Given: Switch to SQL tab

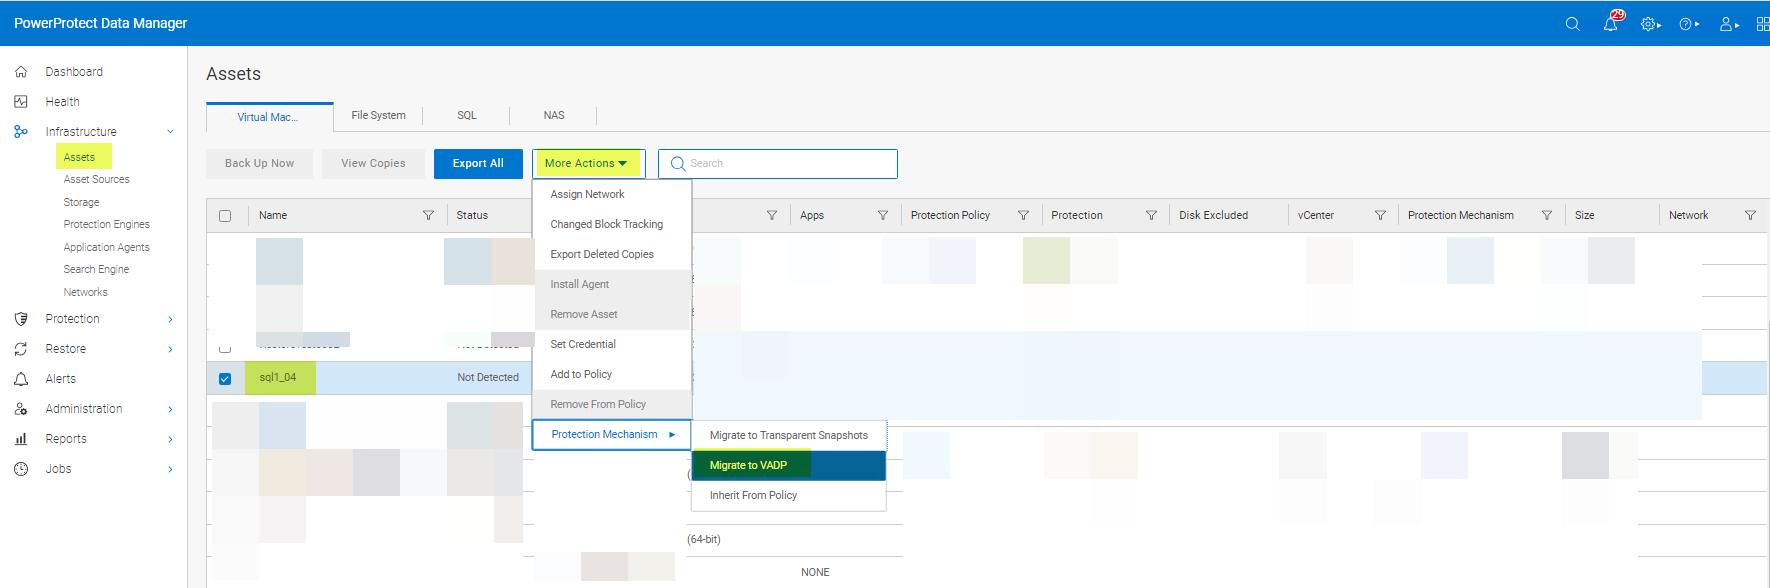Looking at the screenshot, I should tap(467, 115).
